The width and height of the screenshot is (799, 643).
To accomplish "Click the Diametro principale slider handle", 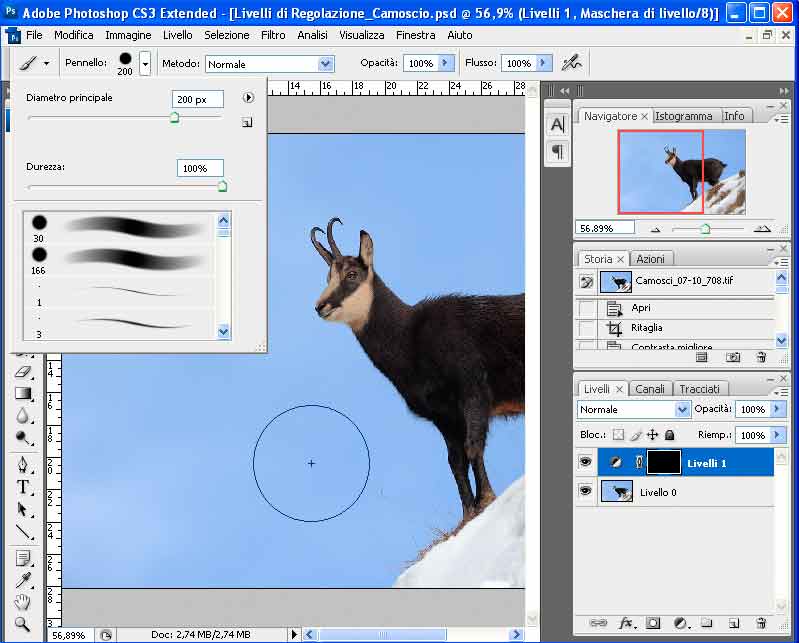I will pyautogui.click(x=174, y=118).
